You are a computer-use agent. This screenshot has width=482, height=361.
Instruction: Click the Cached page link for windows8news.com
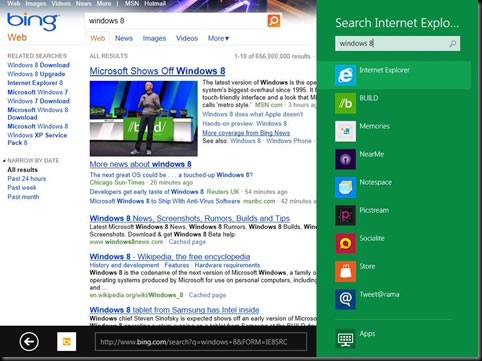click(x=187, y=242)
